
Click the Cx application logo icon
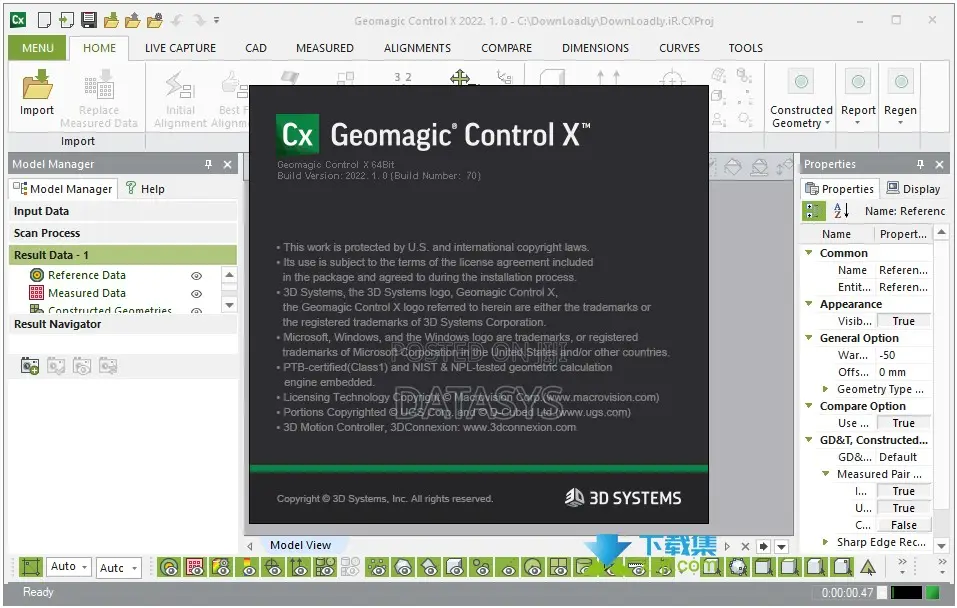tap(18, 20)
